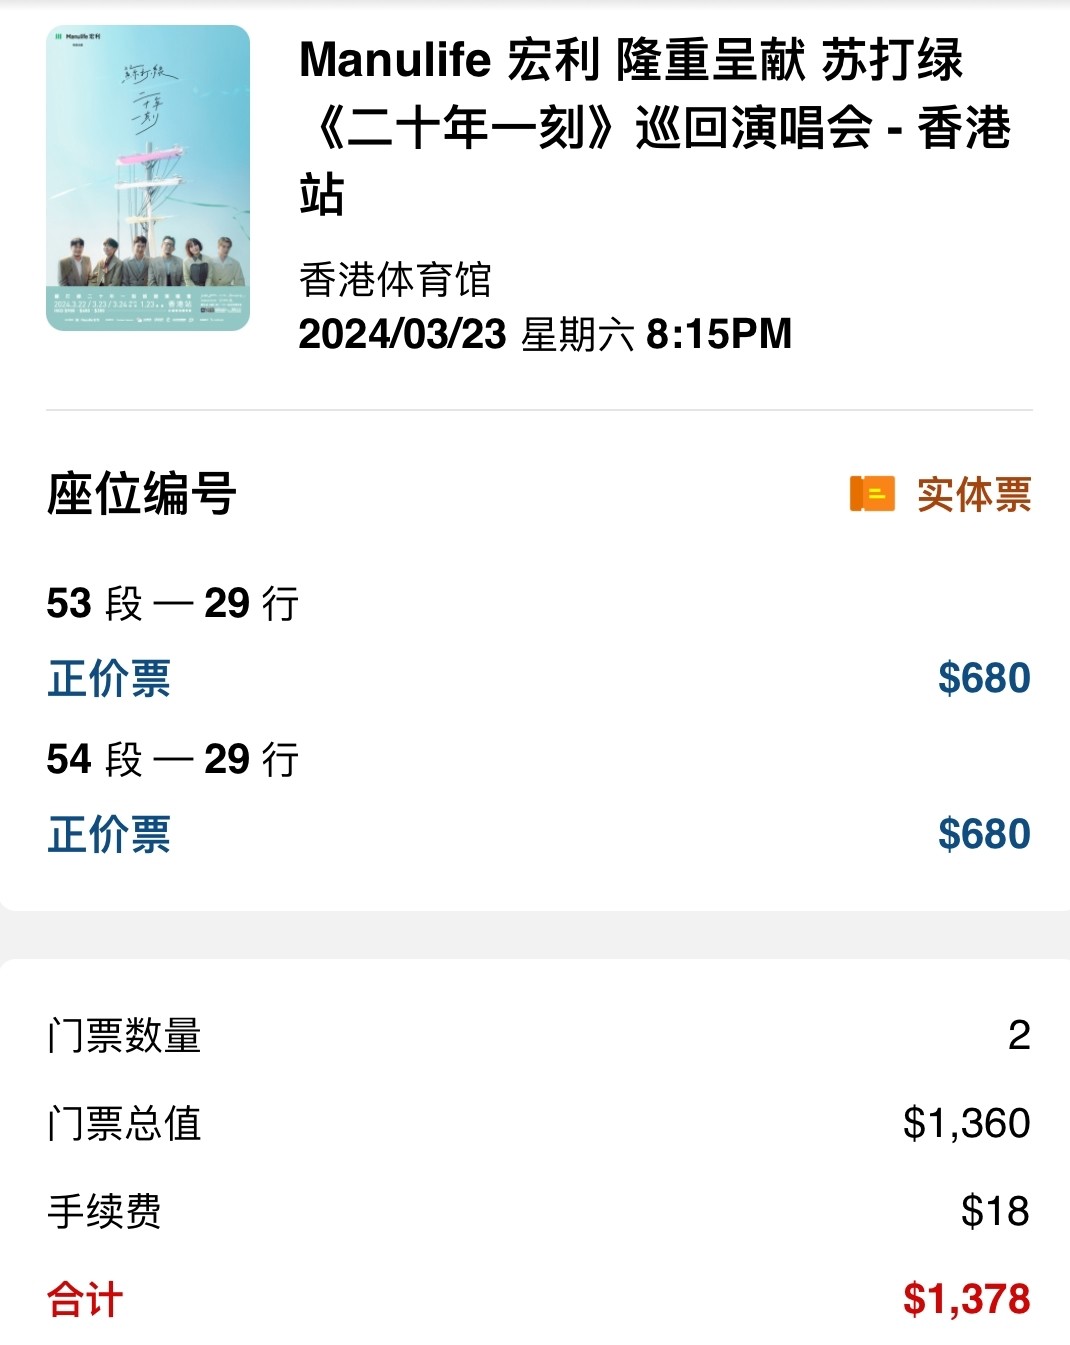Click the first ticket's $680 price

click(x=984, y=678)
